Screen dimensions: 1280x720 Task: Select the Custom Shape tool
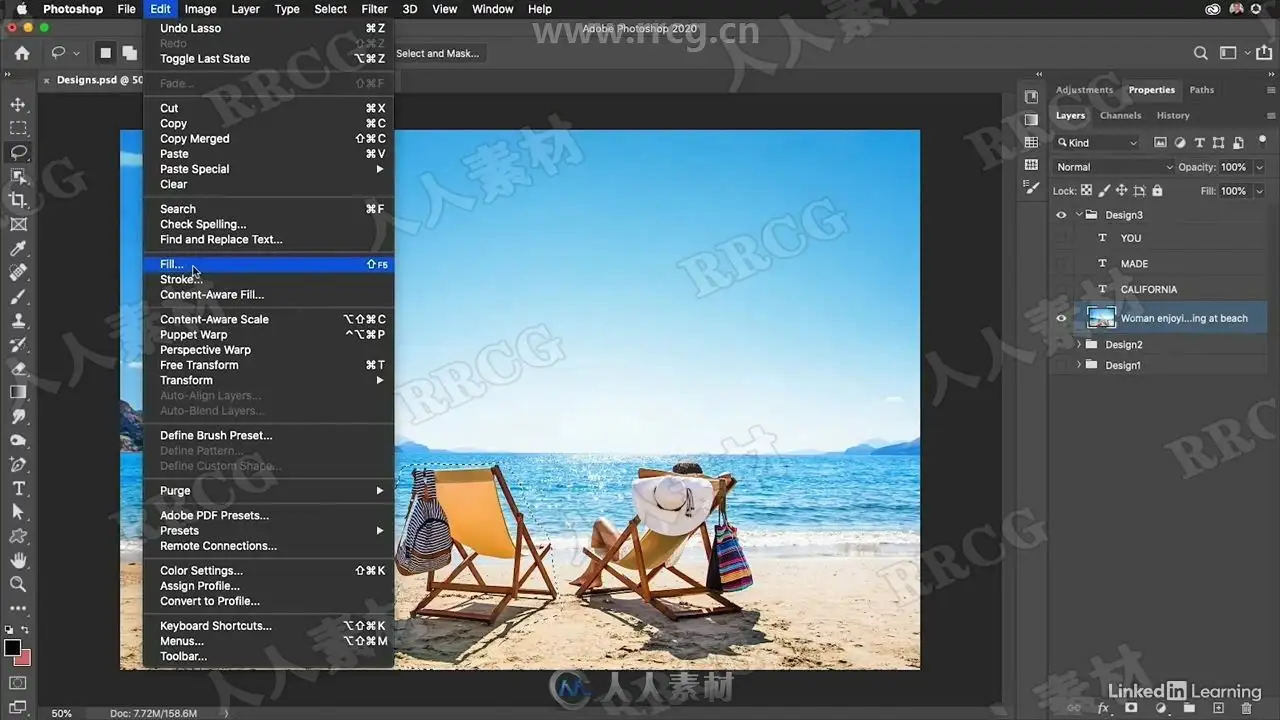click(18, 536)
